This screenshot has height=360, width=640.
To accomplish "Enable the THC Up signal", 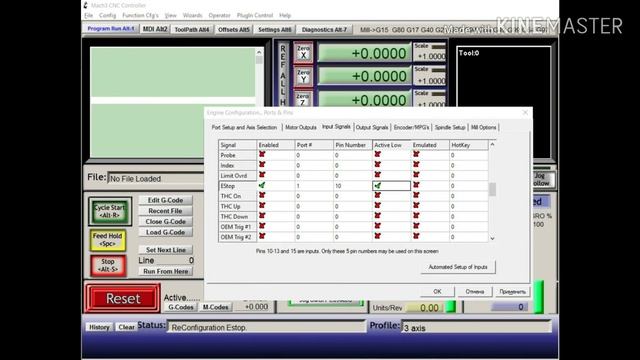I will point(262,206).
